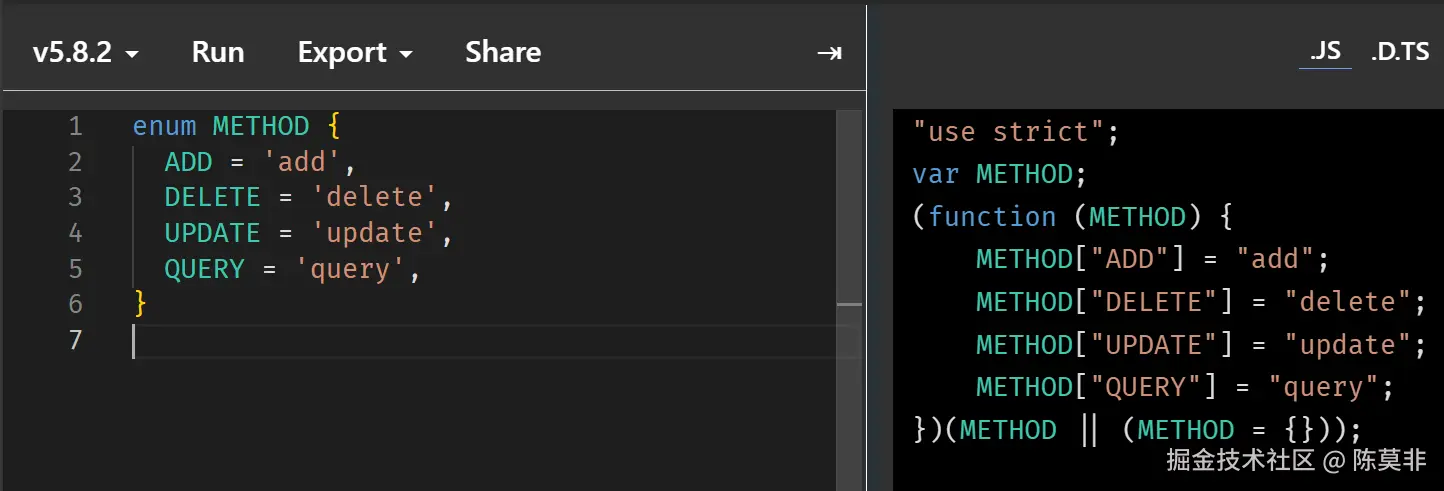Image resolution: width=1444 pixels, height=491 pixels.
Task: Switch to the .JS output tab
Action: click(x=1325, y=52)
